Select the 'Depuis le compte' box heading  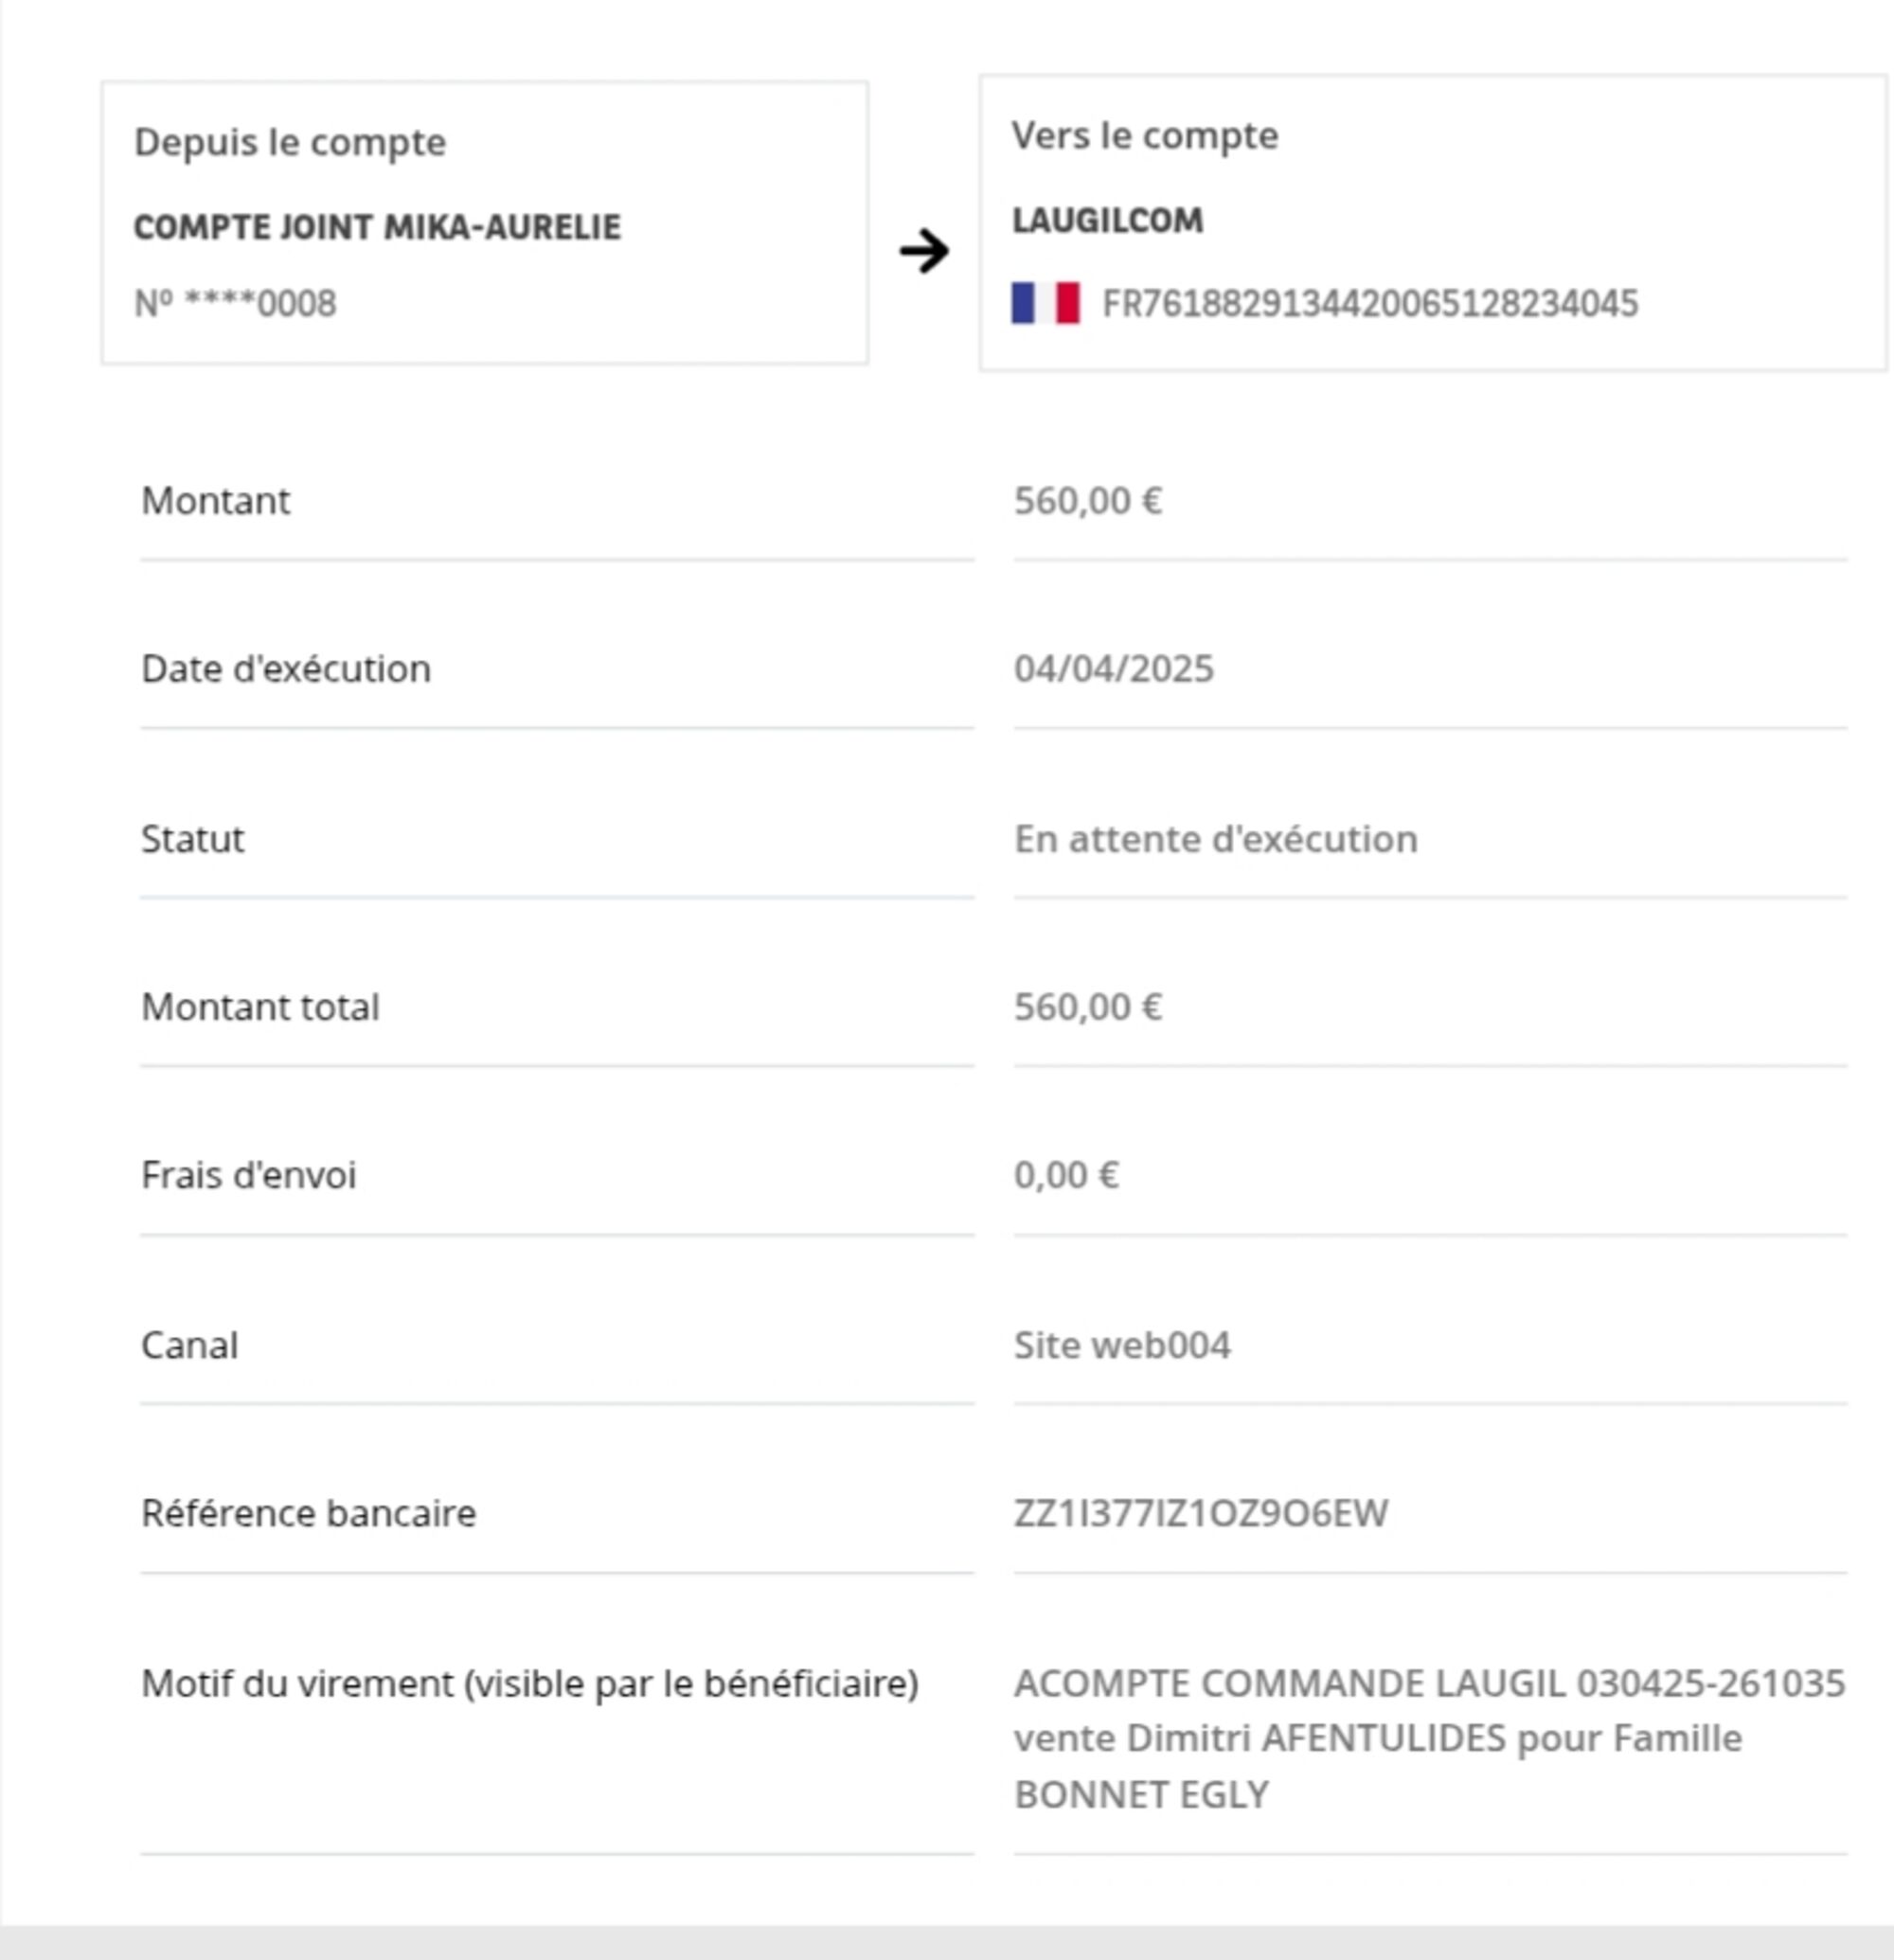click(x=290, y=142)
